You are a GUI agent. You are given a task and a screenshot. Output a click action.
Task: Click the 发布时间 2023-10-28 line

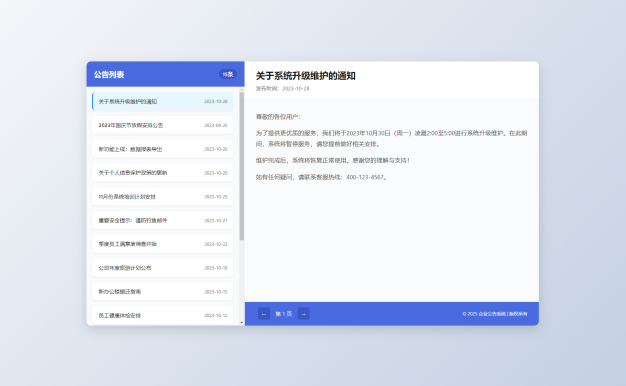tap(282, 89)
